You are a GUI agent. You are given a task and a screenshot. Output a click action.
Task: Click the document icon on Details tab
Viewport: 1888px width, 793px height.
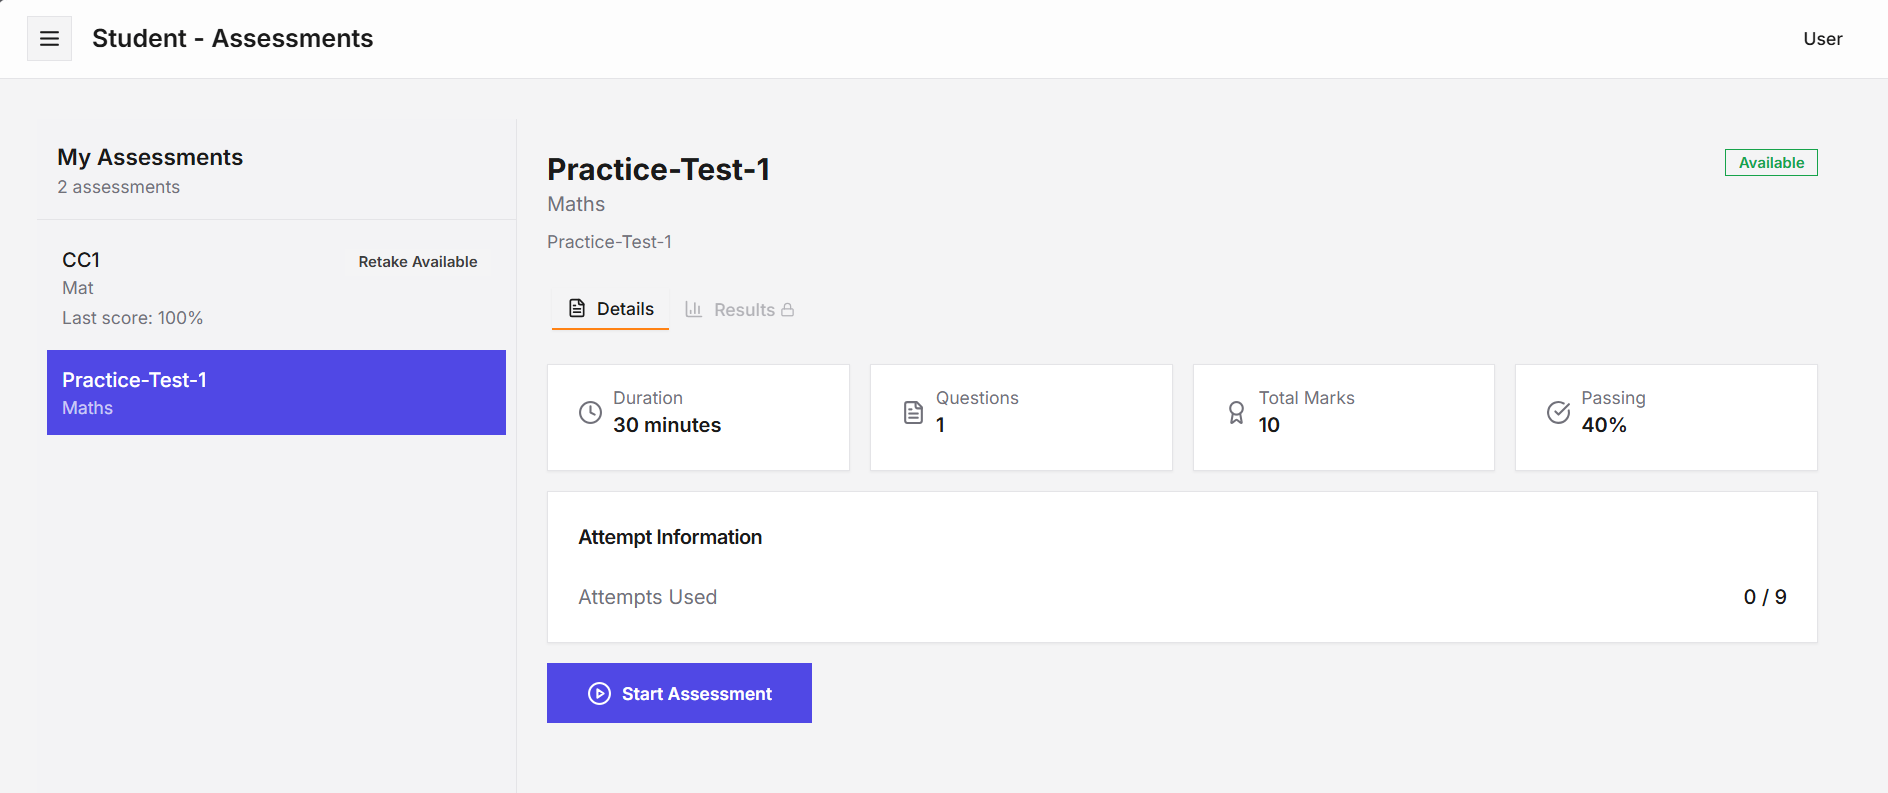(576, 308)
